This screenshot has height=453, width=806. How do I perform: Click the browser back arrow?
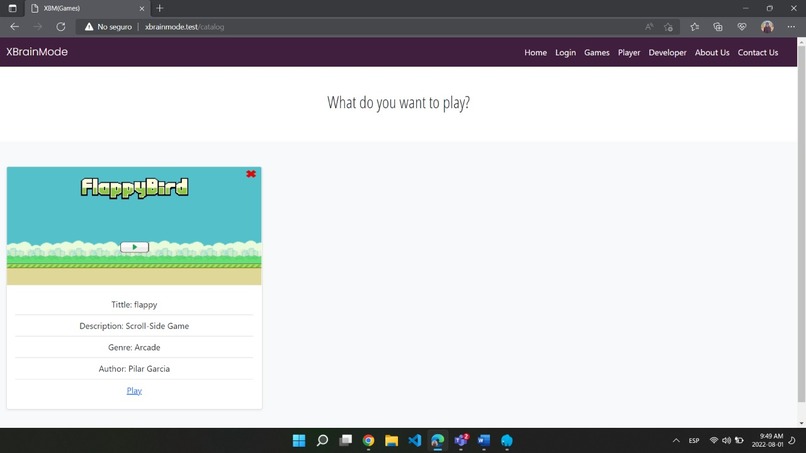coord(14,27)
